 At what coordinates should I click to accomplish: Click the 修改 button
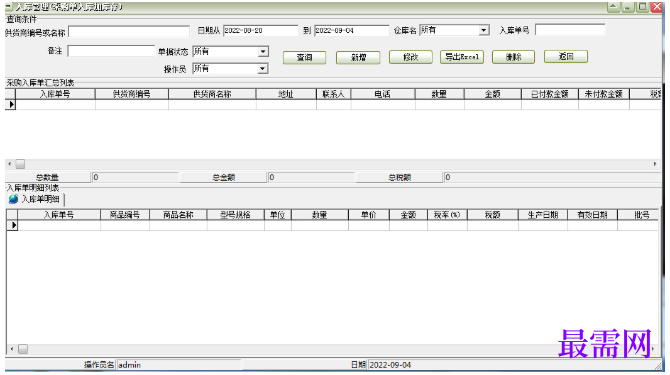click(x=411, y=57)
